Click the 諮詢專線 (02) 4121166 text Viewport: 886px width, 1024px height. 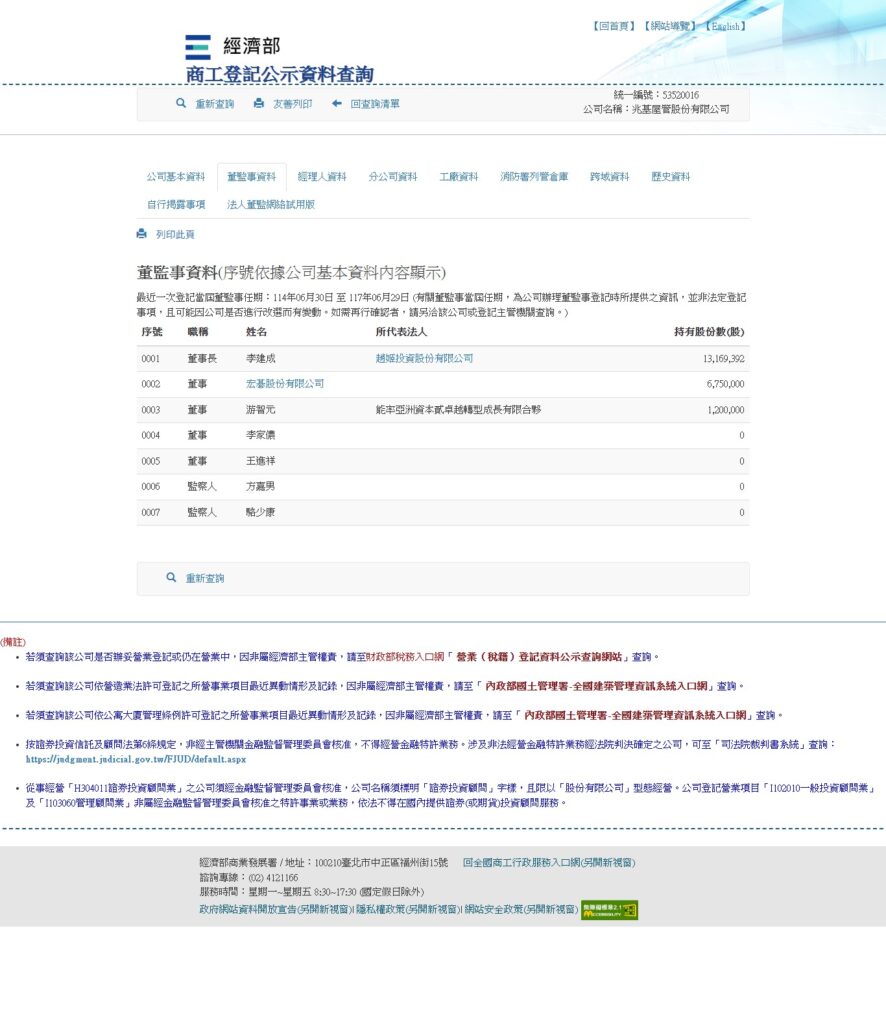(x=249, y=877)
